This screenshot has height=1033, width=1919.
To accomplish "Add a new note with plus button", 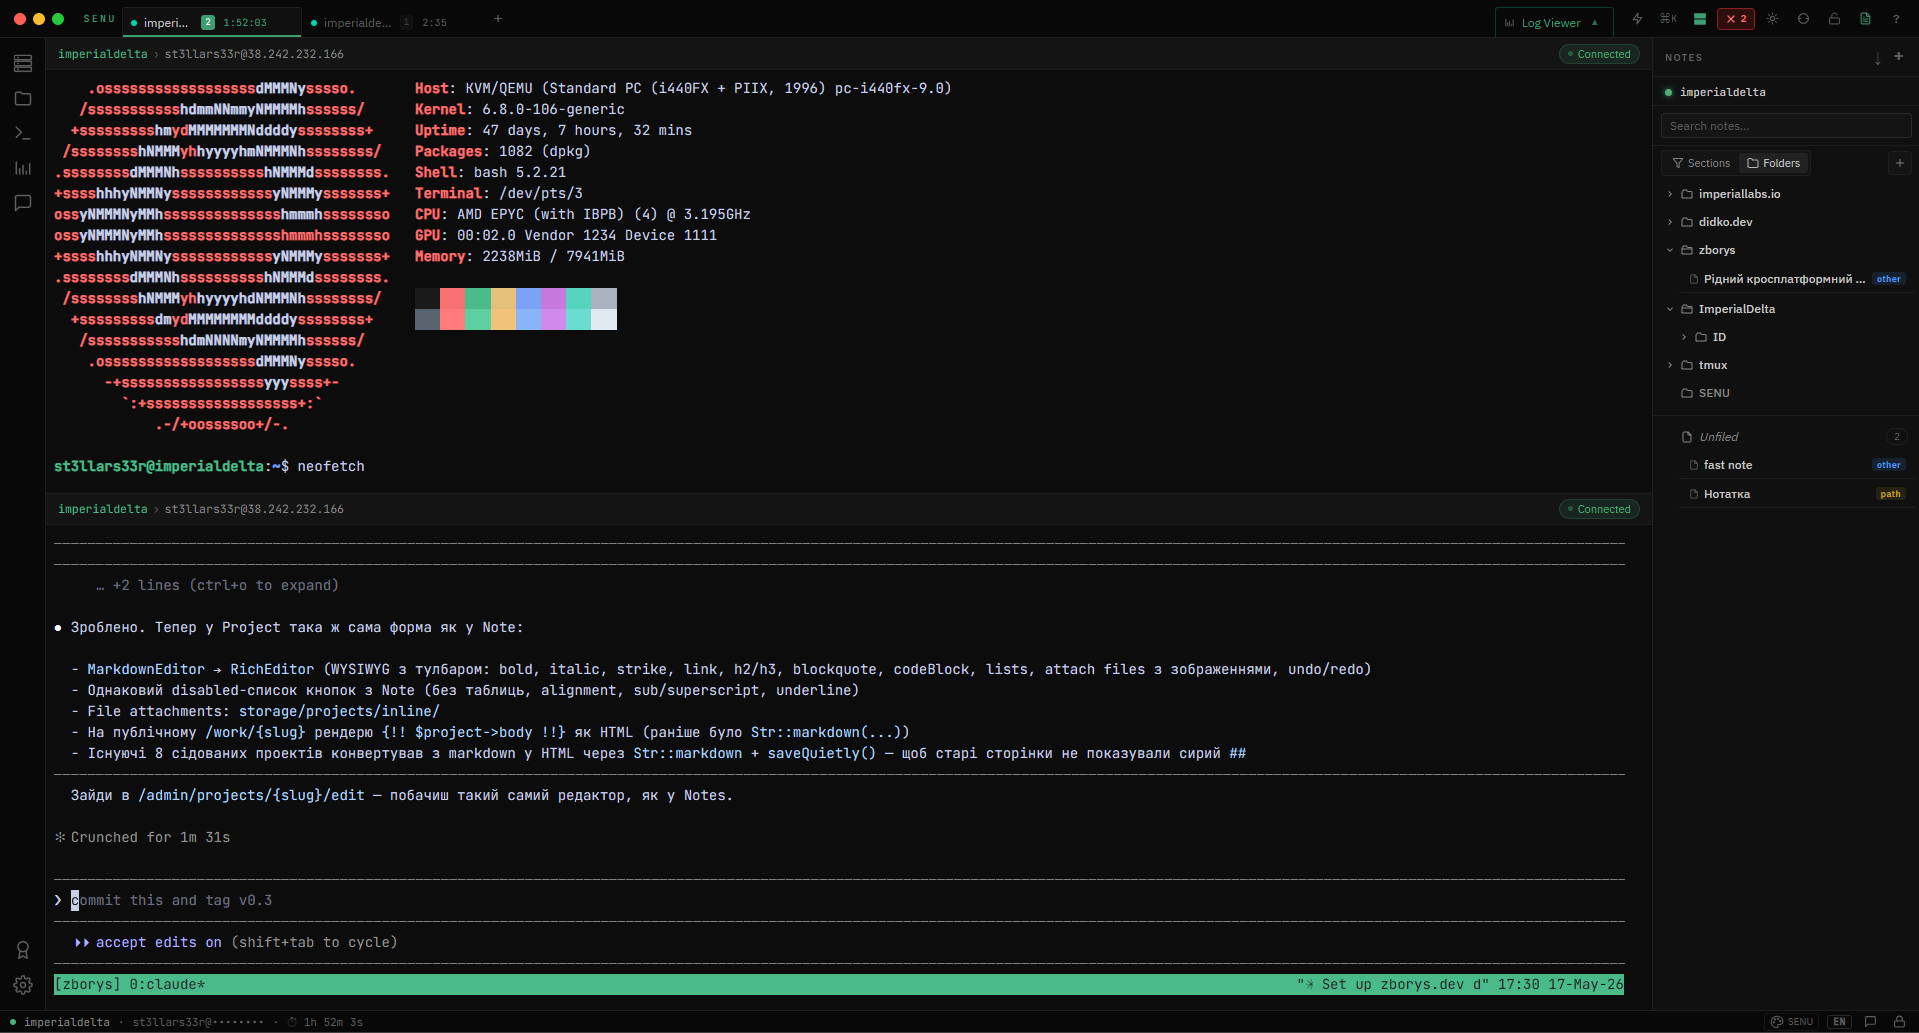I will pos(1899,57).
